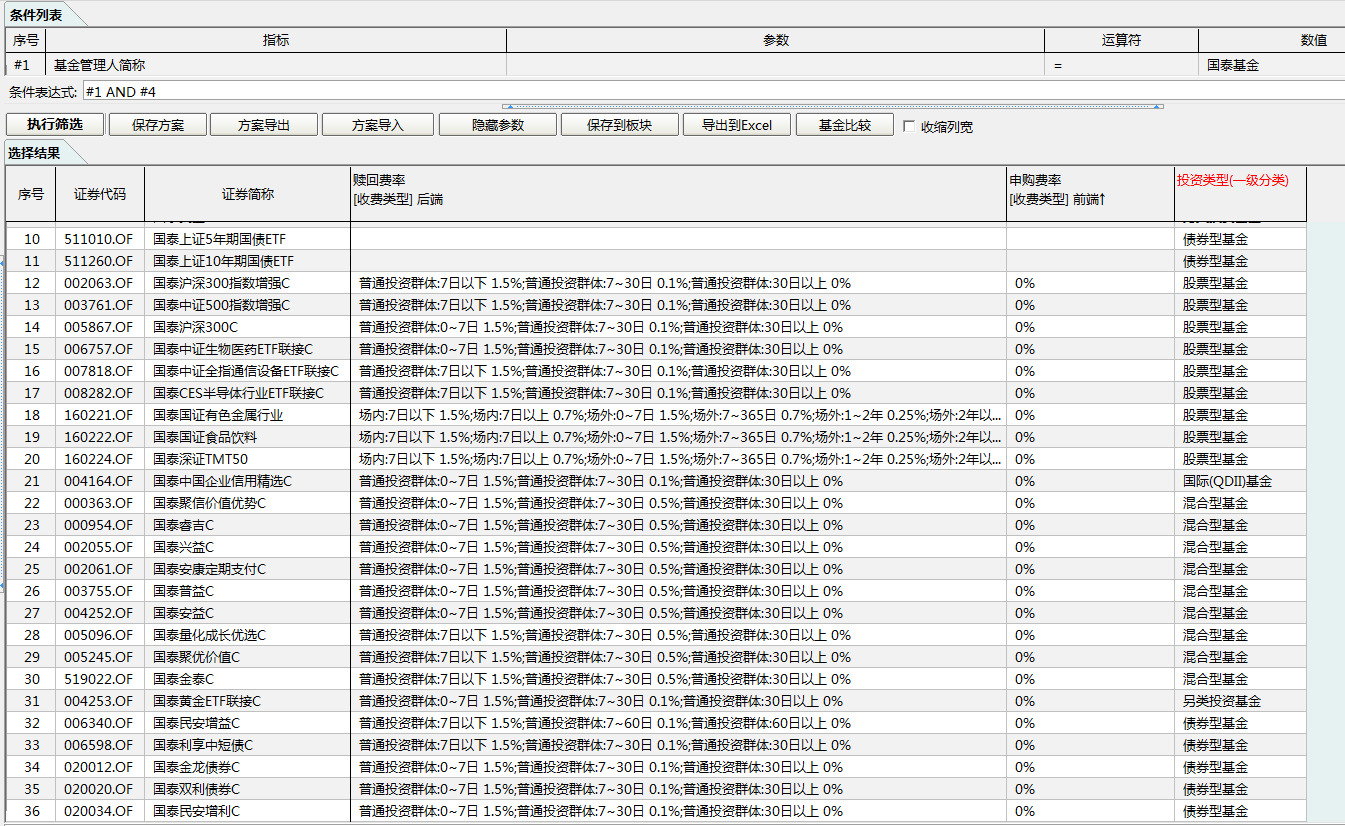Select row 国泰上证10年期国债ETF
The height and width of the screenshot is (826, 1345).
656,261
